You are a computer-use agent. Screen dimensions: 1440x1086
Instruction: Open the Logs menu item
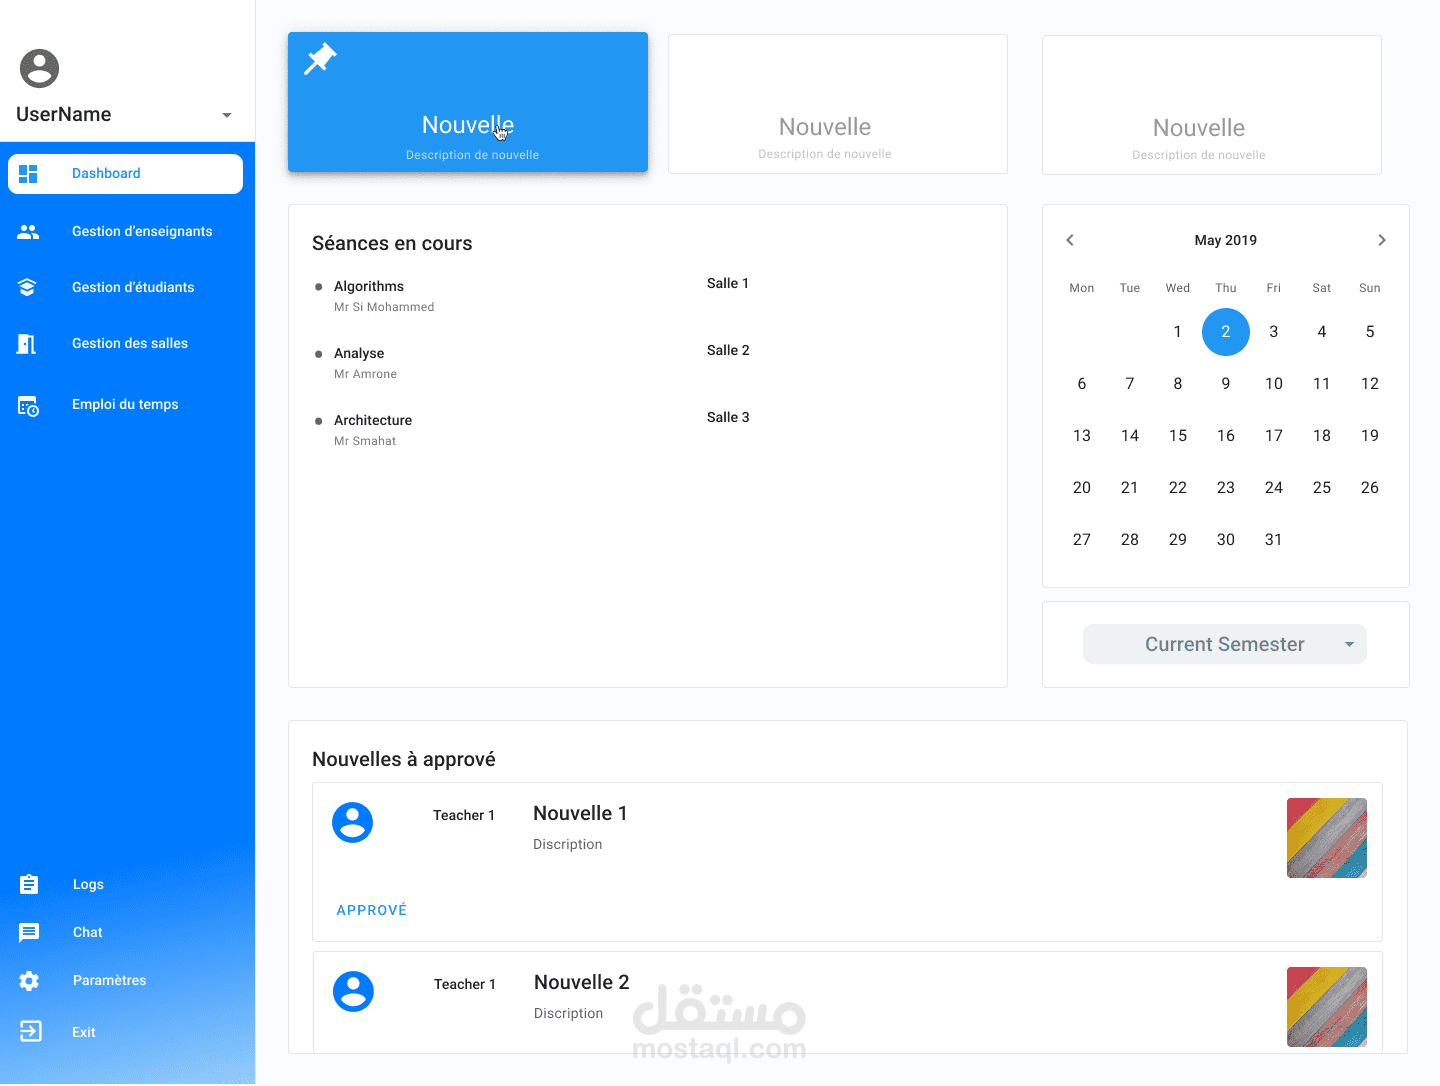click(88, 885)
